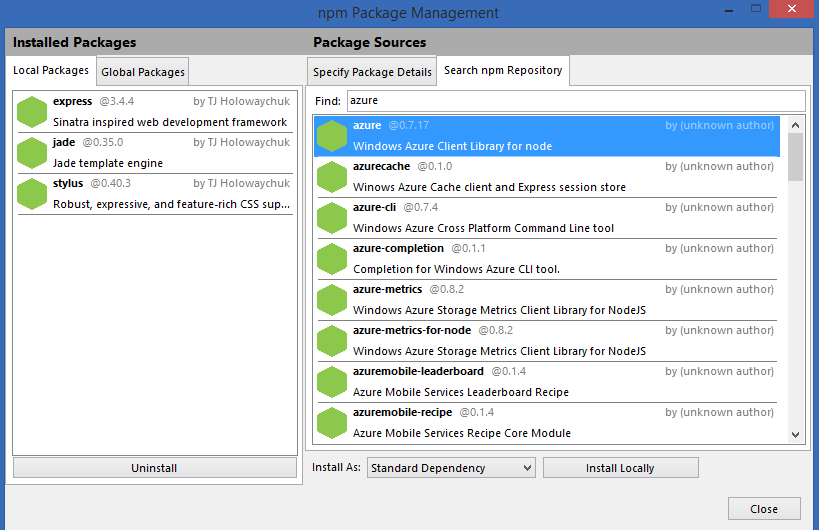Click 'Windows Azure Cross Platform Command Line tool'
The width and height of the screenshot is (819, 530).
pyautogui.click(x=483, y=228)
